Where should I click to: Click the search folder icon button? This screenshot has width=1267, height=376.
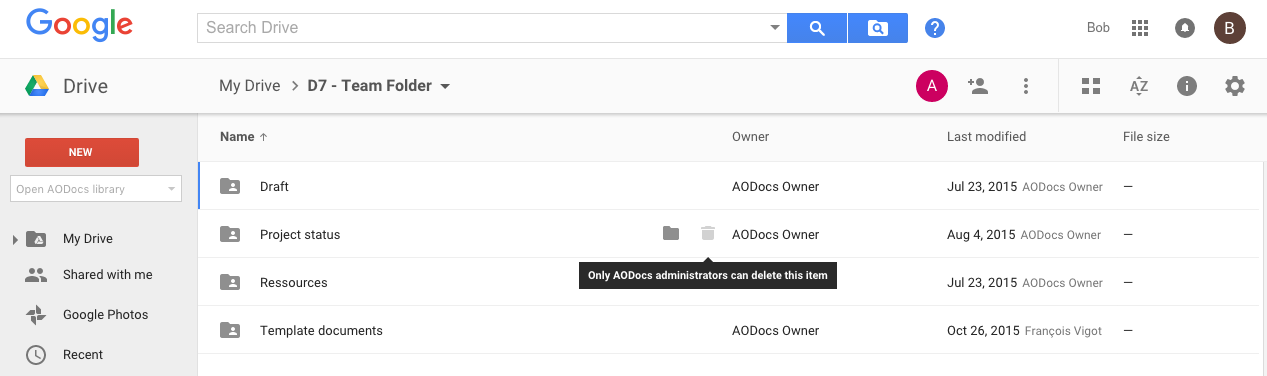[878, 28]
